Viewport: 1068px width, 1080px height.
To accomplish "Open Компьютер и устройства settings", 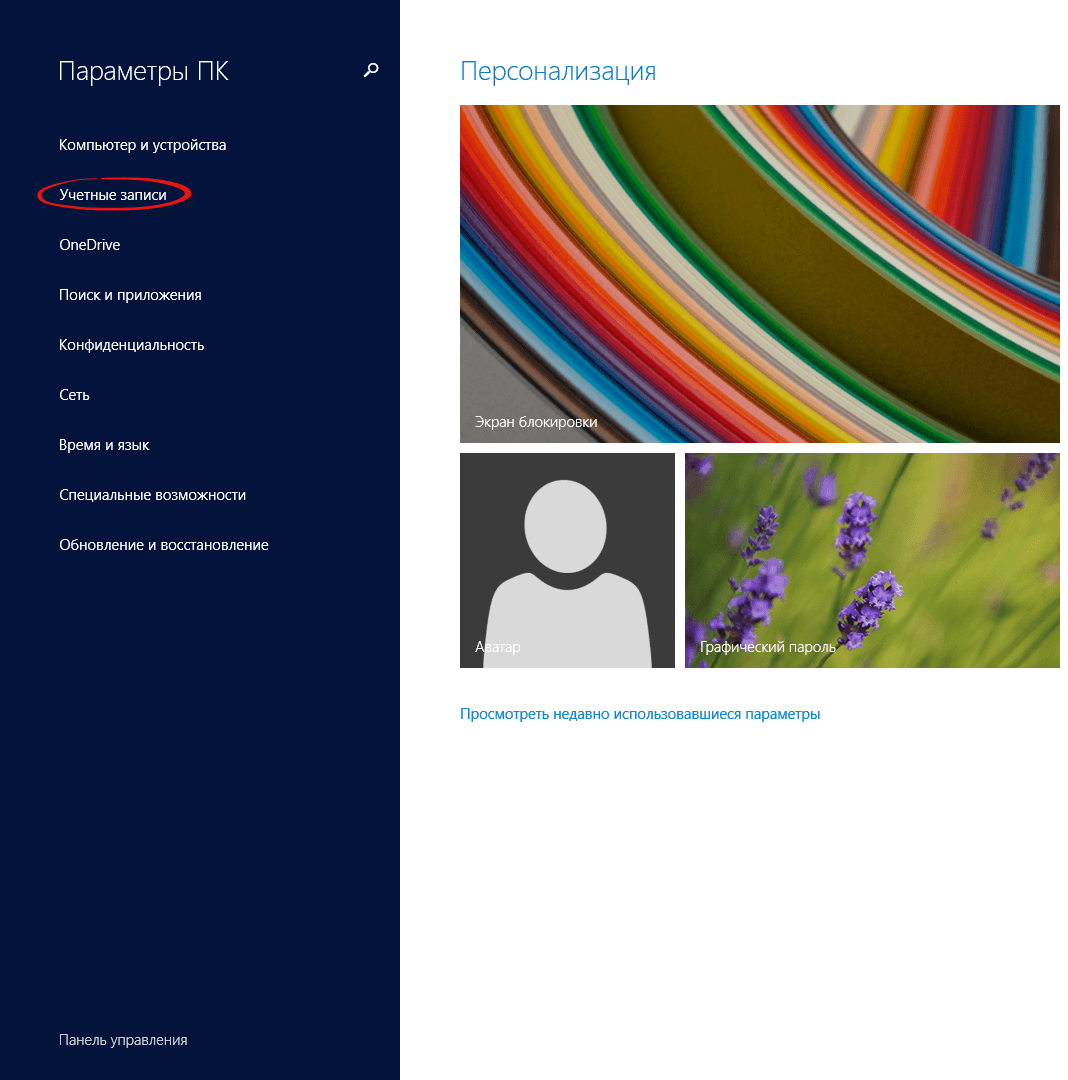I will coord(143,145).
